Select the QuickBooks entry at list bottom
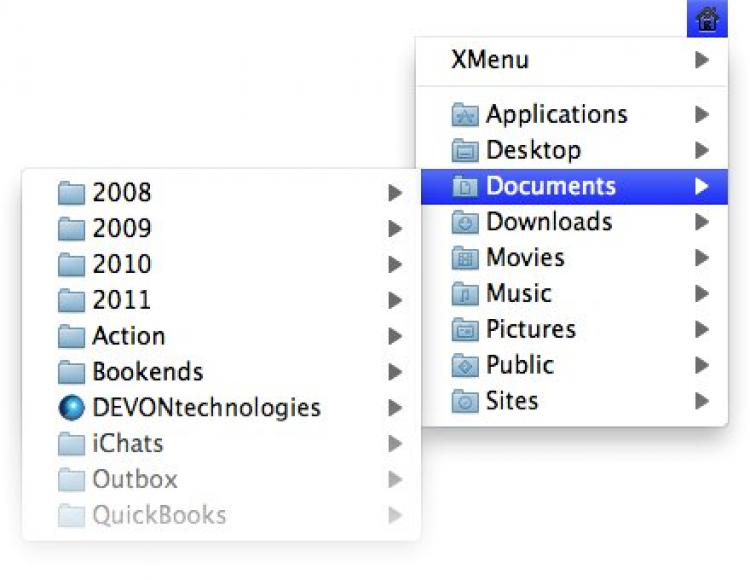Image resolution: width=750 pixels, height=580 pixels. point(158,516)
